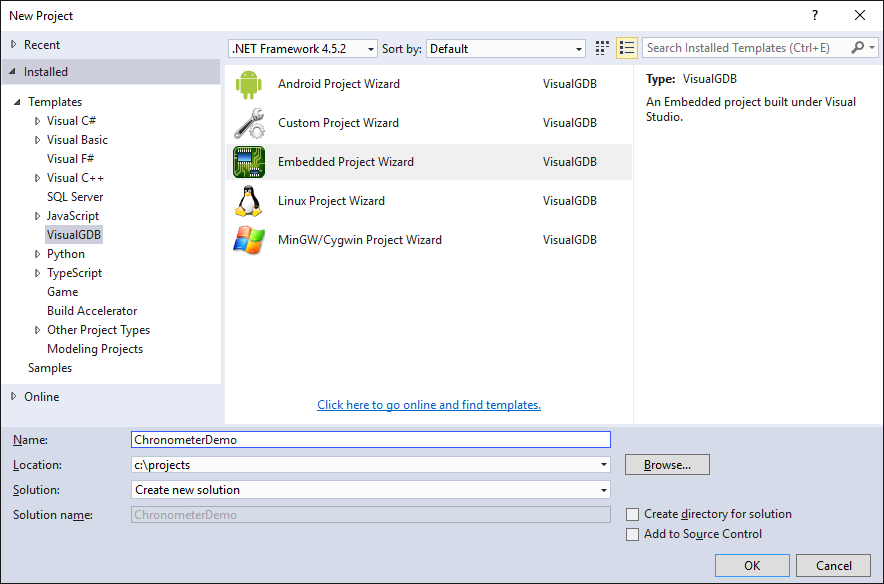Screen dimensions: 884x584
Task: Select Custom Project Wizard label
Action: pos(338,122)
